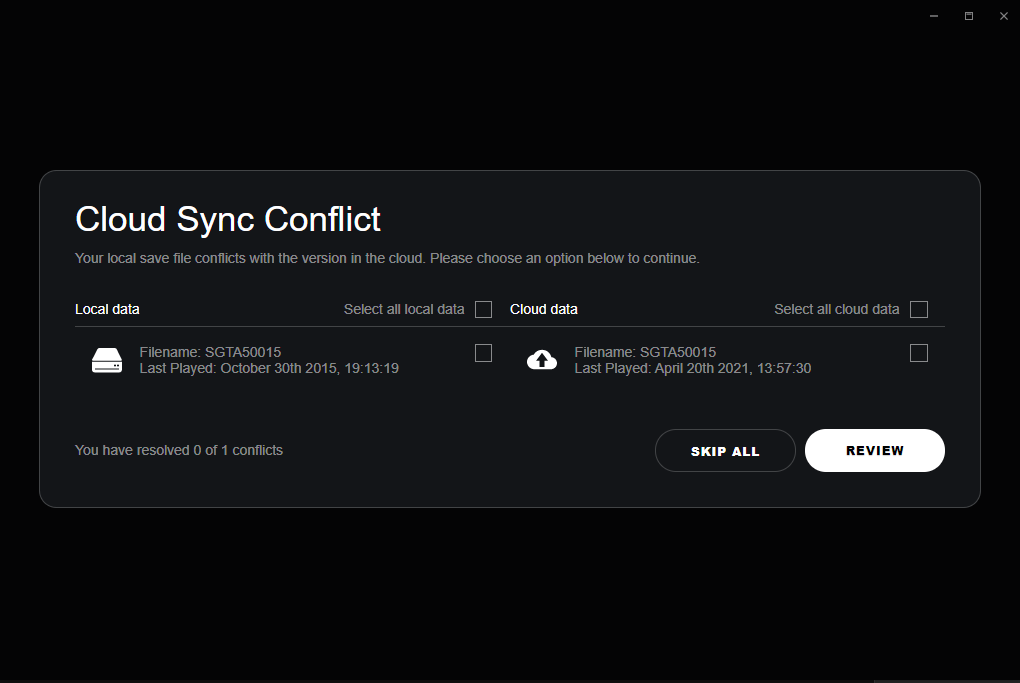This screenshot has width=1020, height=683.
Task: Click the Cloud Sync Conflict title
Action: pyautogui.click(x=228, y=219)
